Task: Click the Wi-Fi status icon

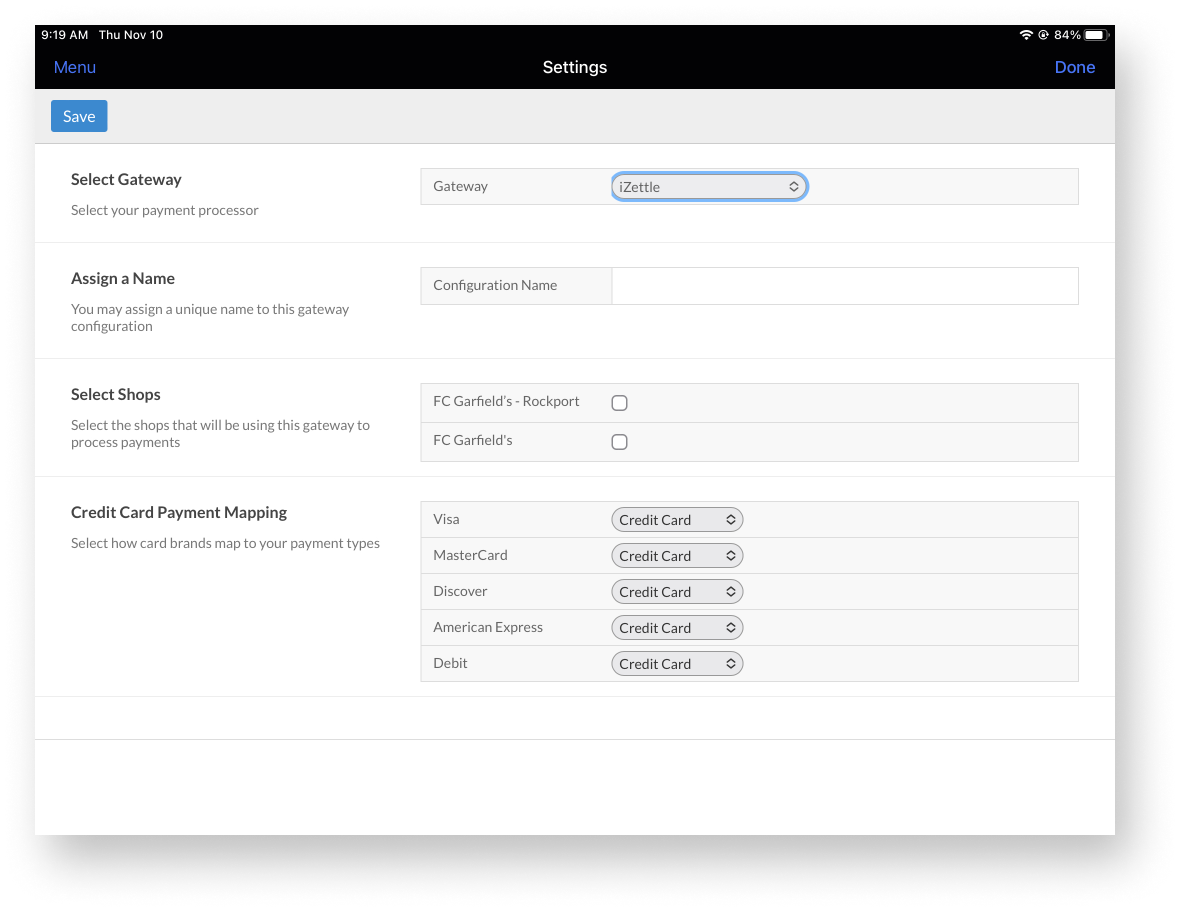Action: click(x=1025, y=35)
